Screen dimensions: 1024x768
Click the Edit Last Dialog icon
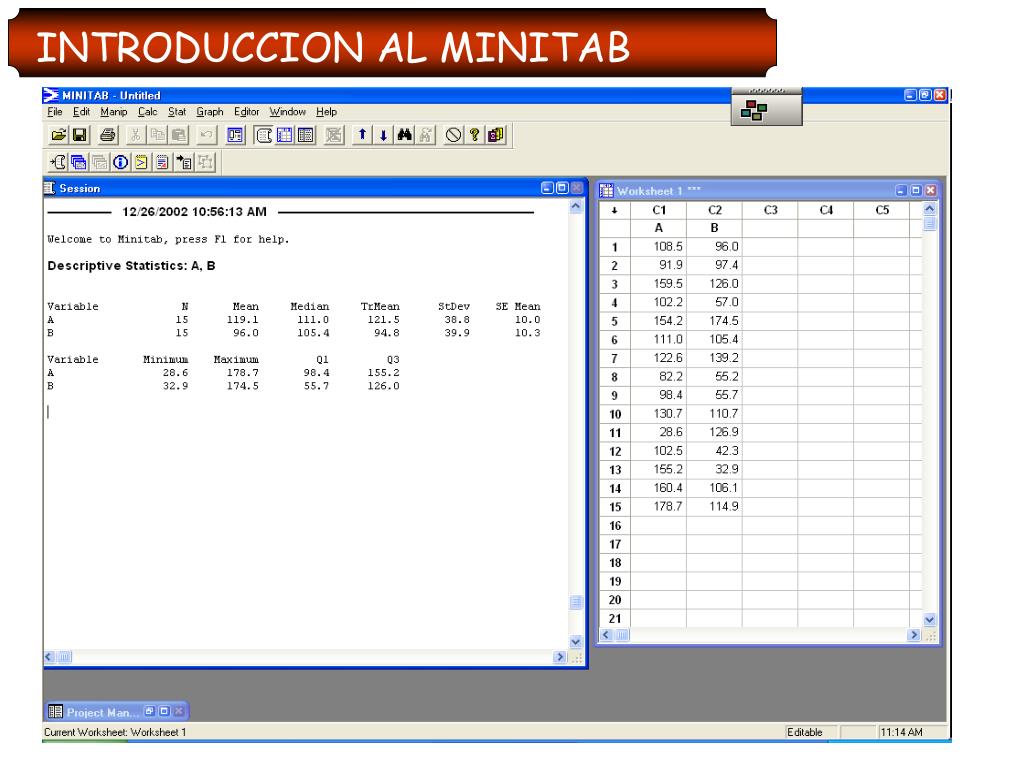pos(235,135)
